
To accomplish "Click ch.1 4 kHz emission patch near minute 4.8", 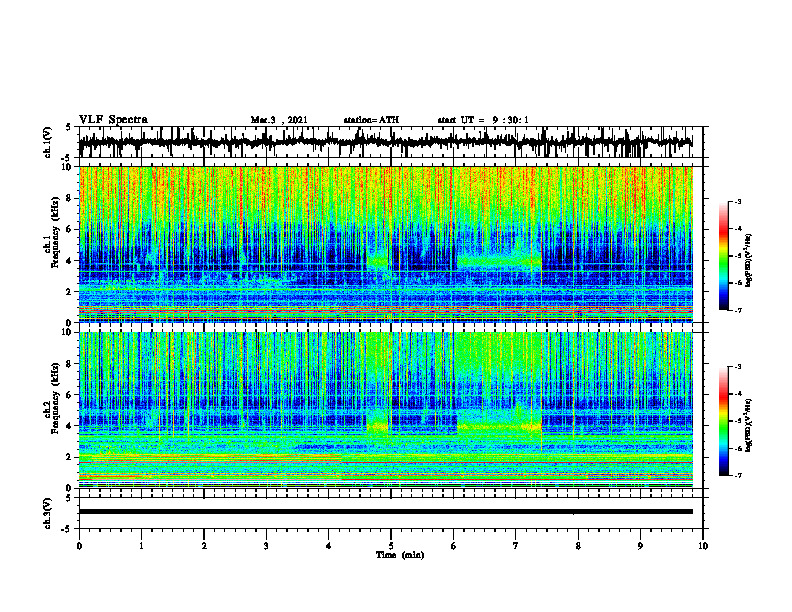I will (378, 262).
